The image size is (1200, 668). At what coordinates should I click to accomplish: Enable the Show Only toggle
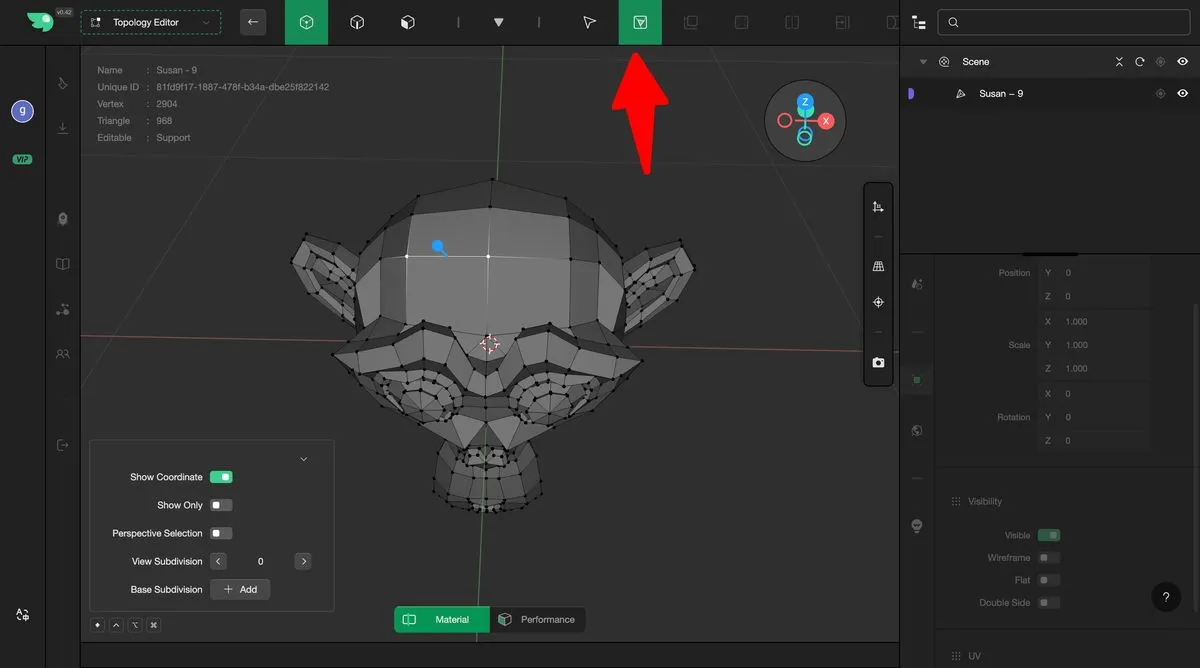tap(221, 505)
